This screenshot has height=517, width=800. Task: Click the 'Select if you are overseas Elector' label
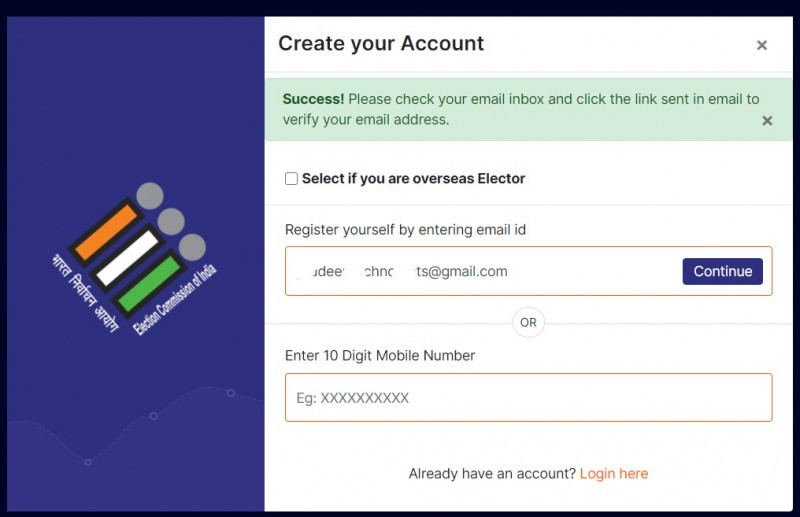[x=413, y=179]
